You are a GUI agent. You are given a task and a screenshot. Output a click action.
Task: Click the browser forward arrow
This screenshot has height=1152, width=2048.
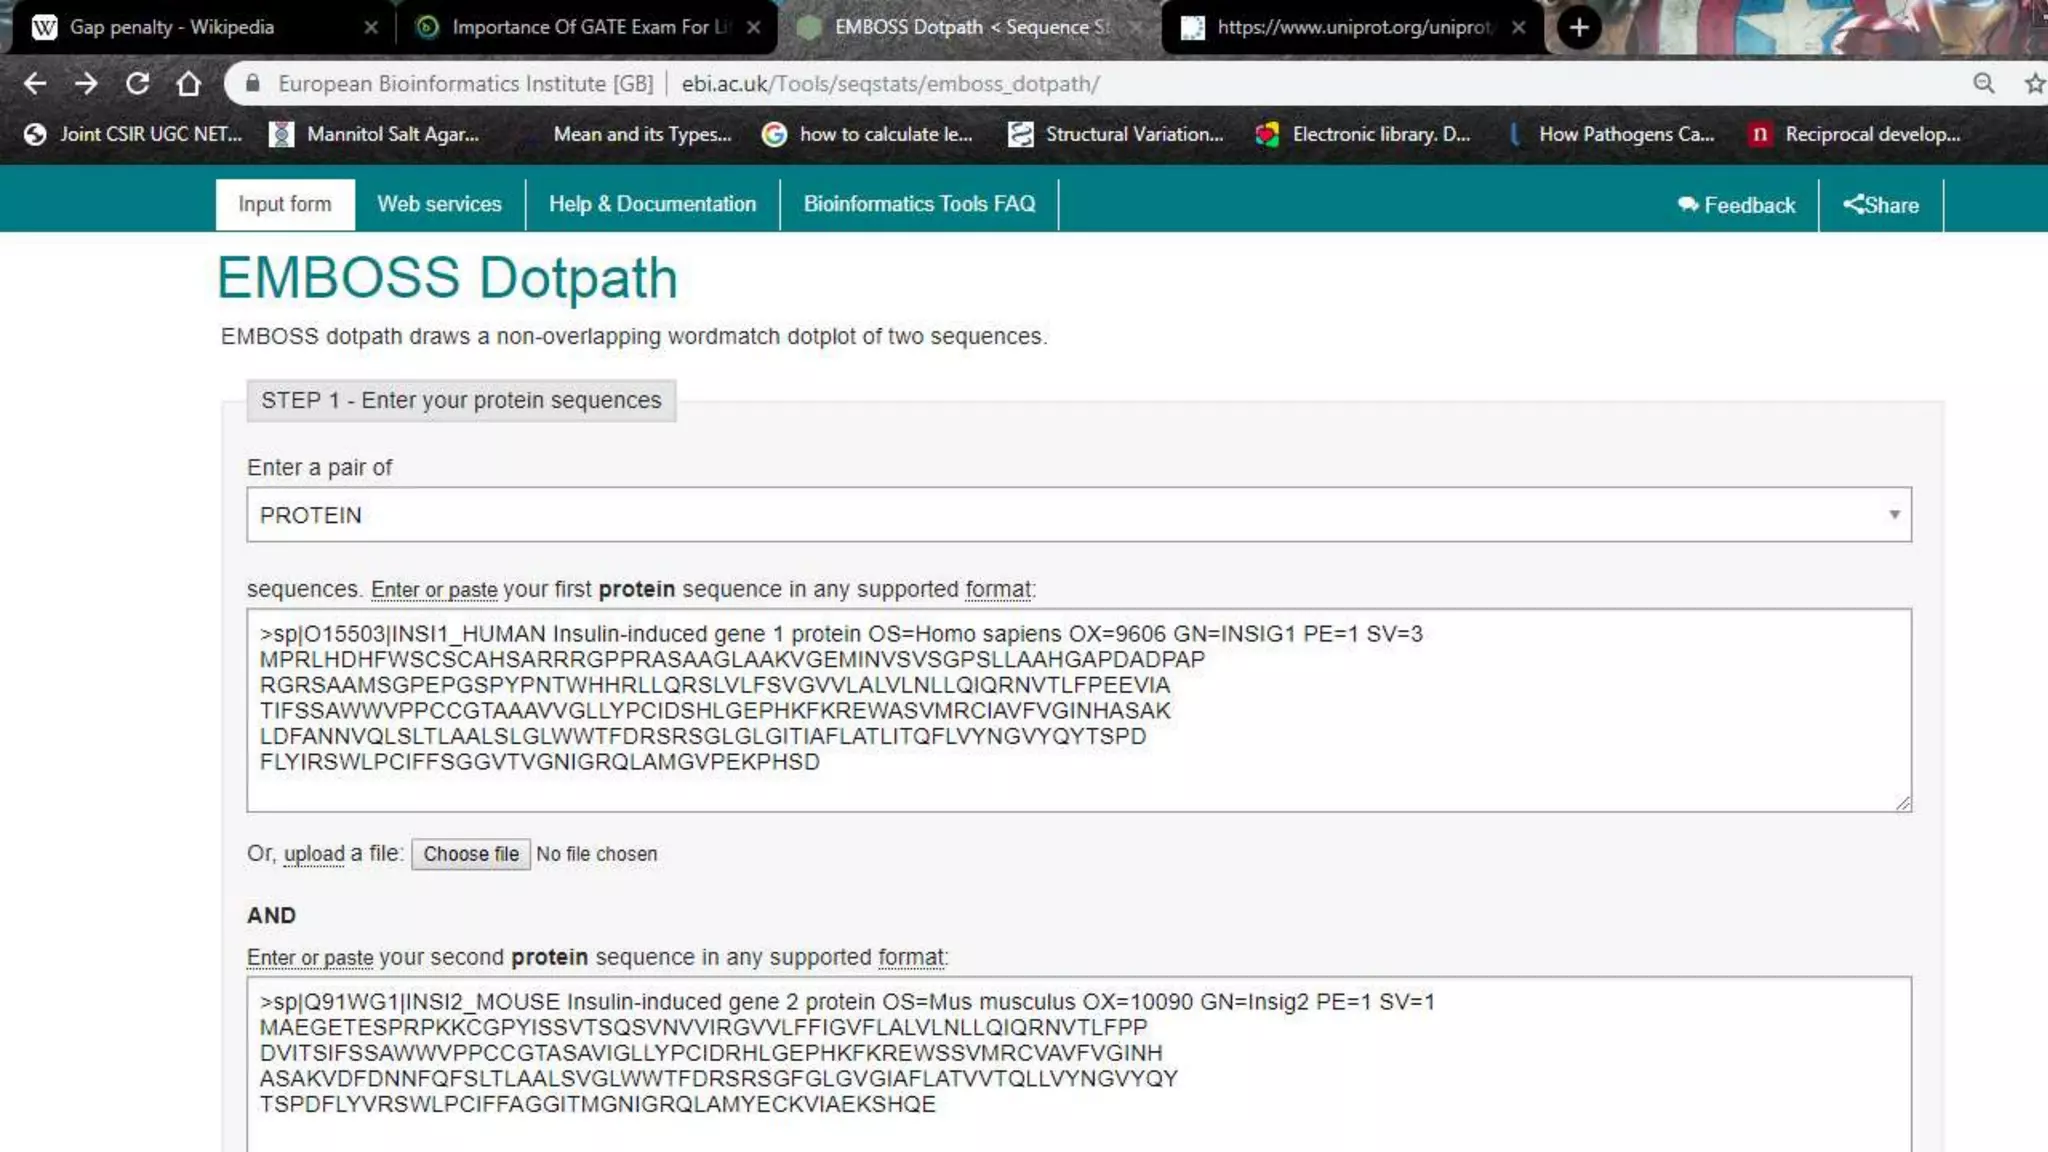pos(86,84)
